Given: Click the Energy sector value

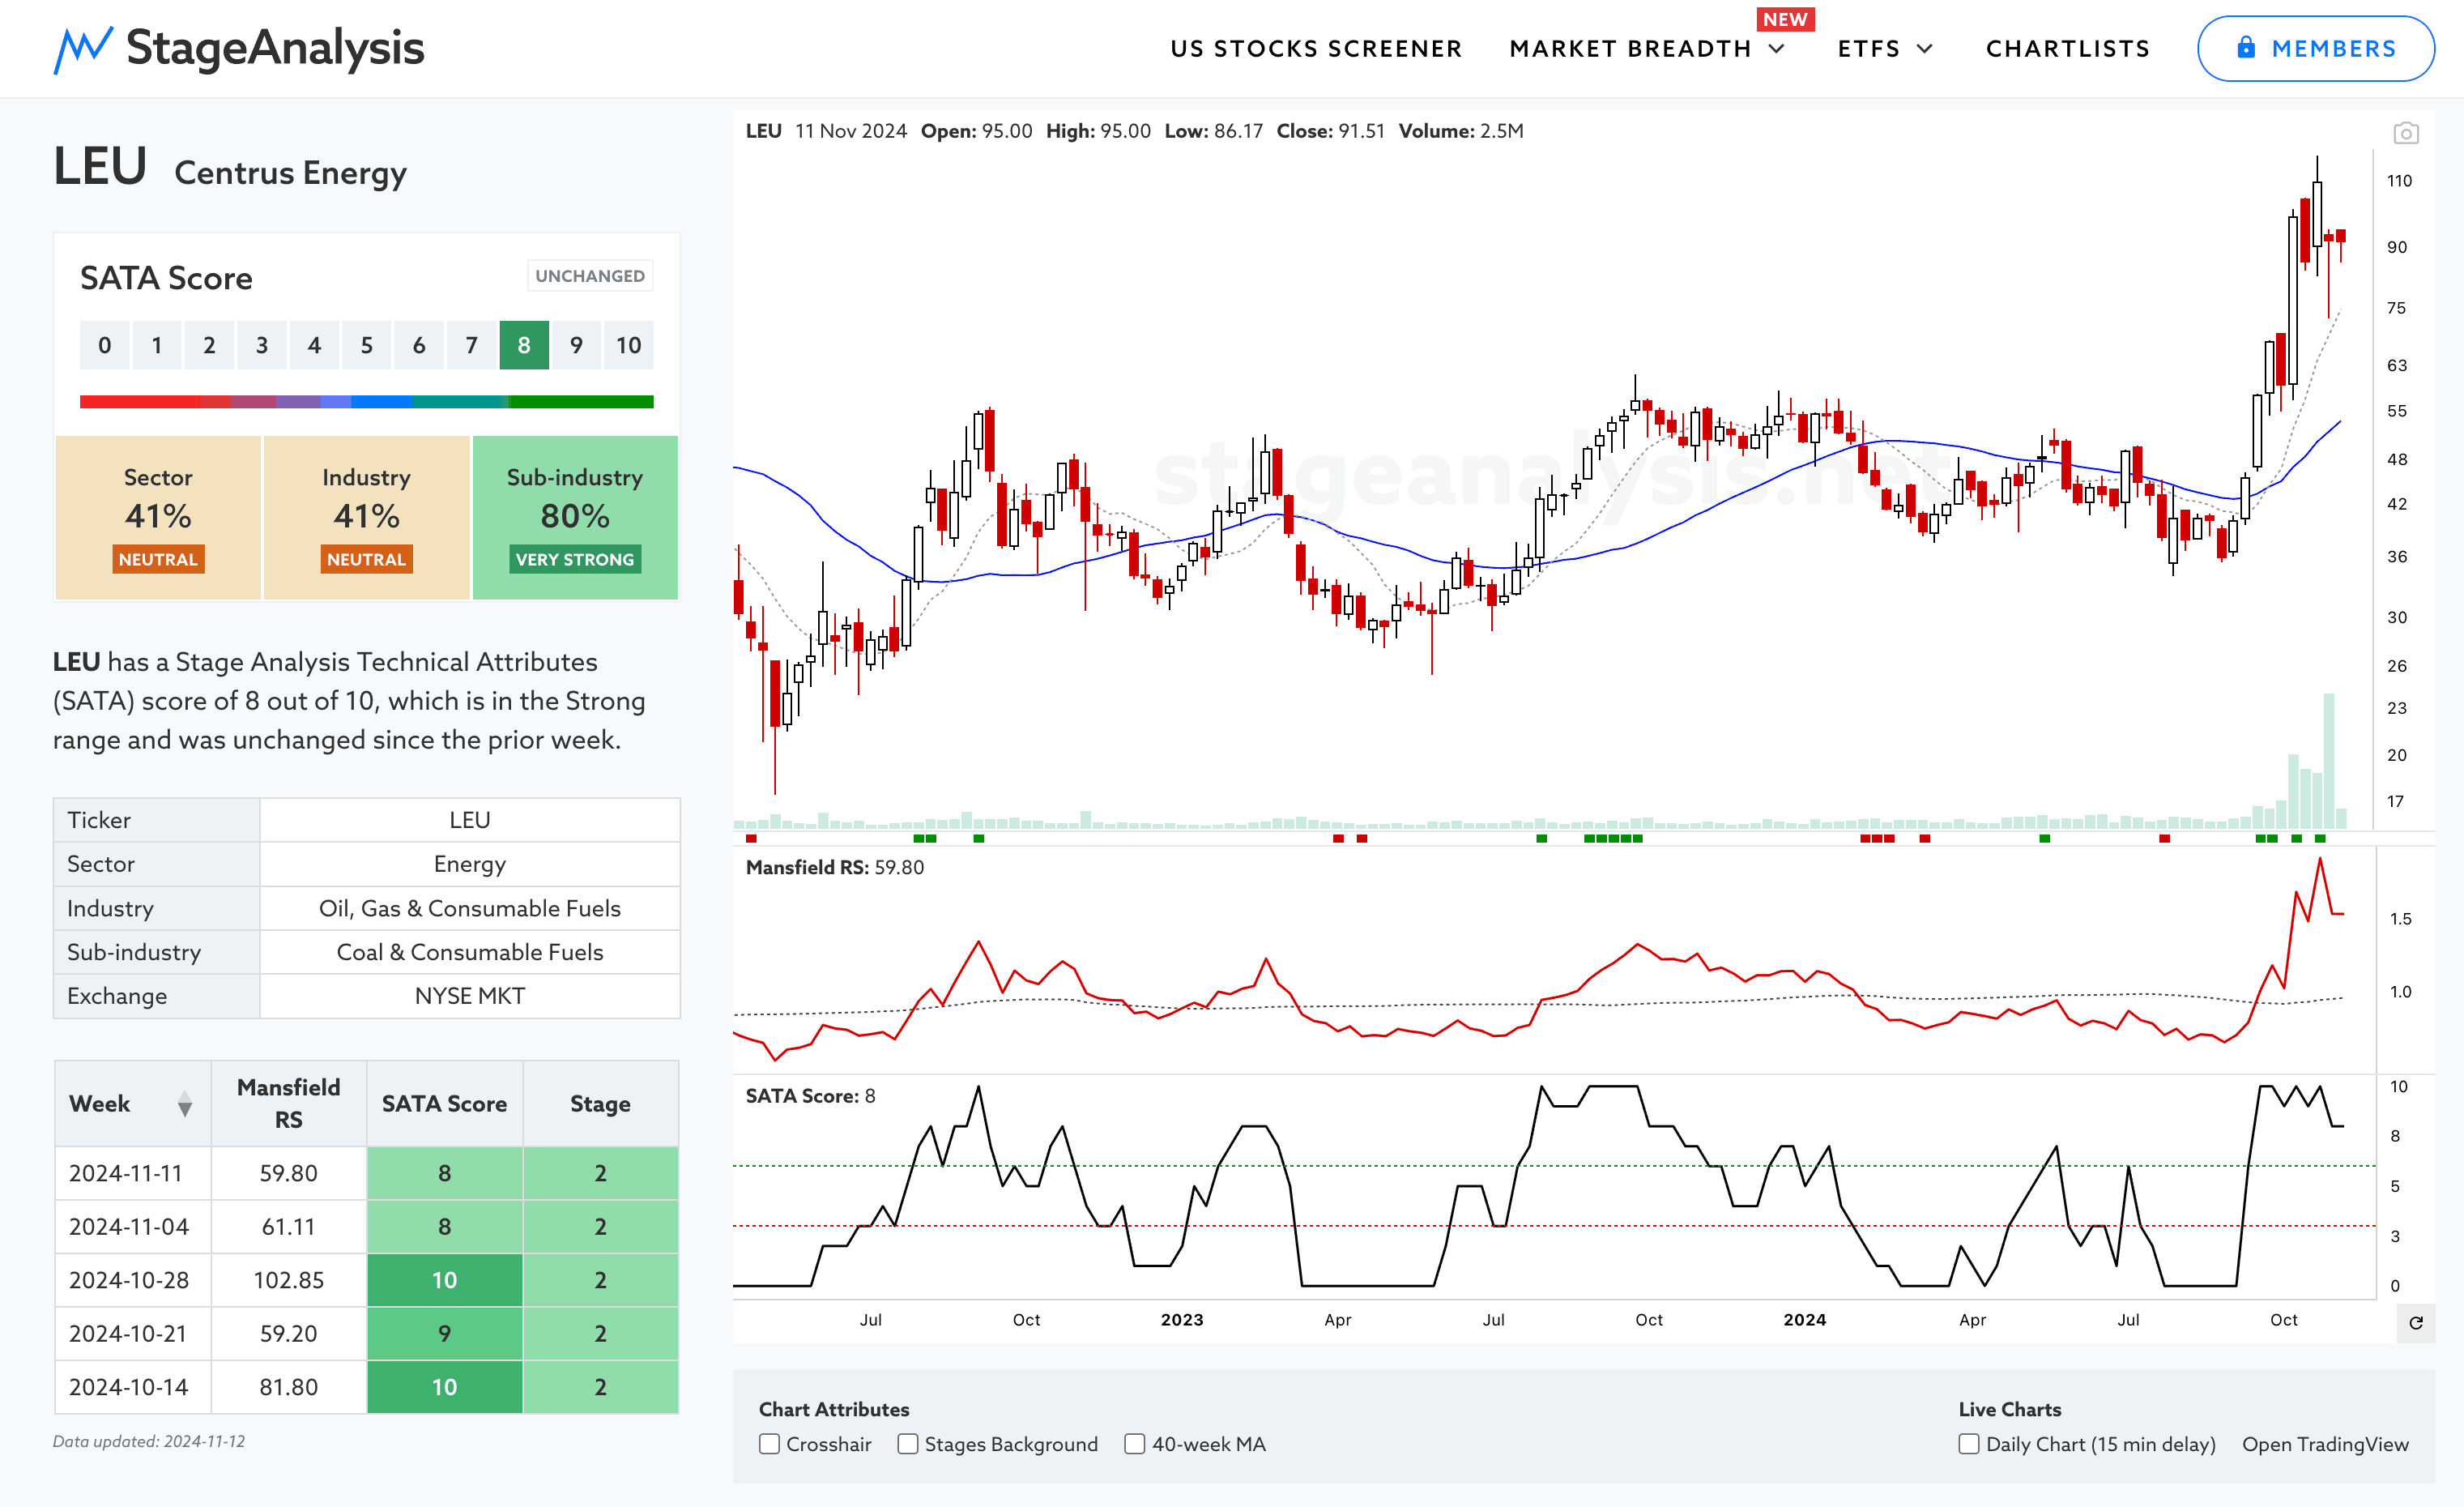Looking at the screenshot, I should click(469, 864).
